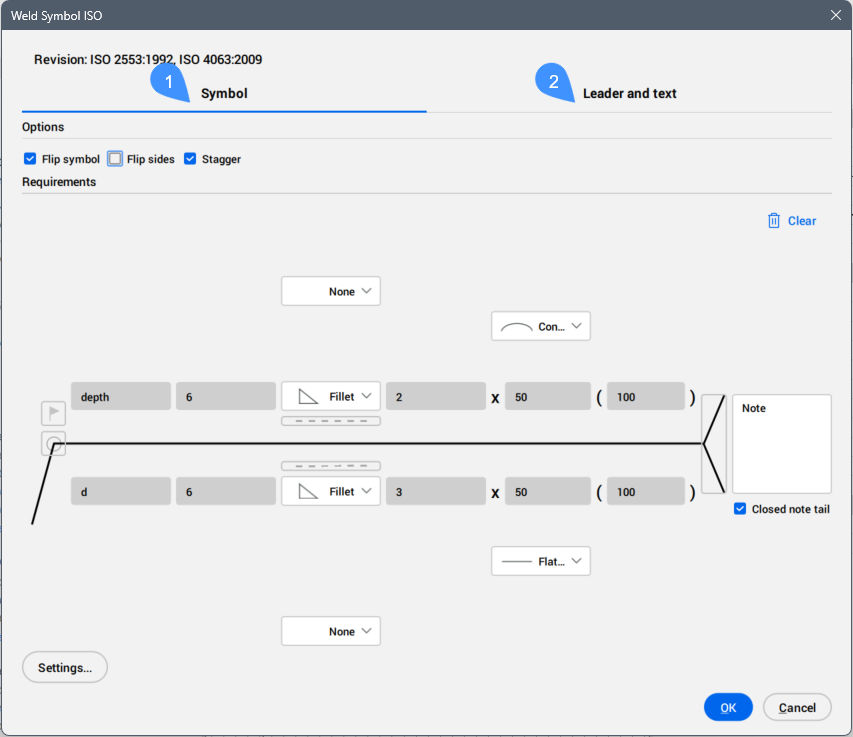Open the lower Fillet weld type dropdown
The image size is (853, 737).
tap(331, 492)
